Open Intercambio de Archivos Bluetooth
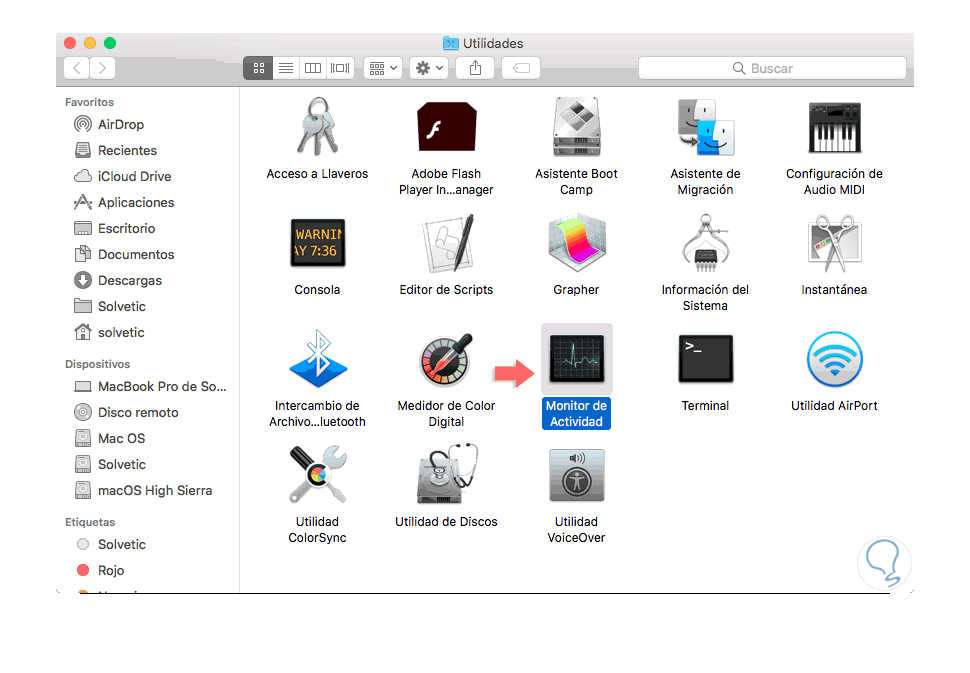970x673 pixels. coord(318,359)
